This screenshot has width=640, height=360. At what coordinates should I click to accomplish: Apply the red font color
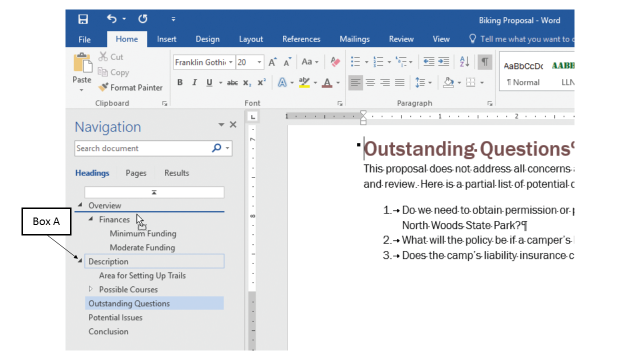327,82
